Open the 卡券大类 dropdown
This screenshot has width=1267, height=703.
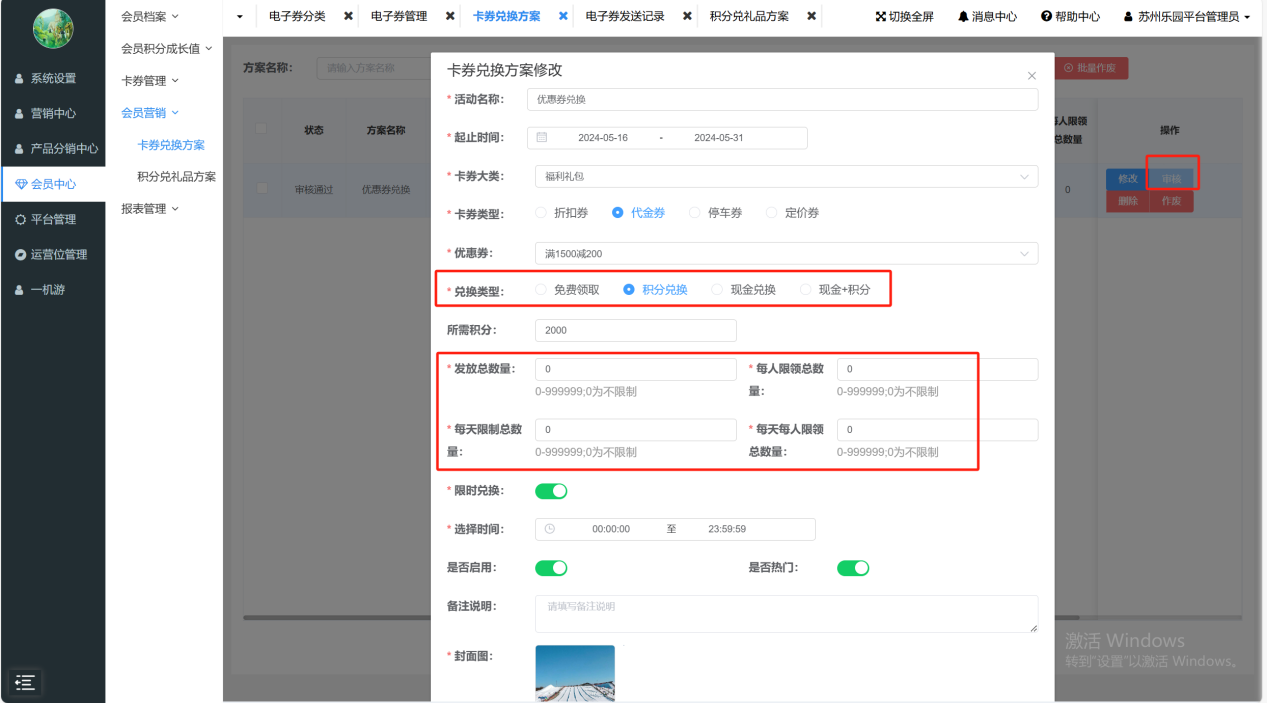pos(786,176)
